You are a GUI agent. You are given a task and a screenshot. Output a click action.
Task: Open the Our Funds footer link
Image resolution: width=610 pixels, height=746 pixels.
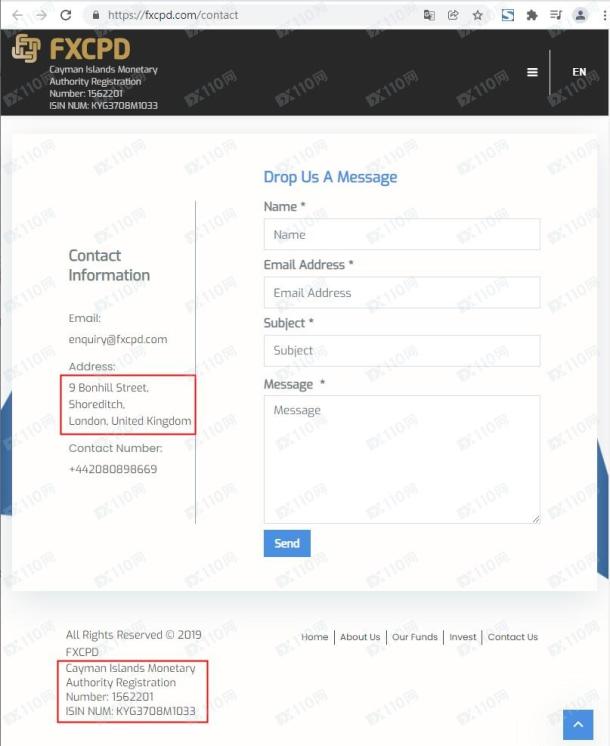414,637
